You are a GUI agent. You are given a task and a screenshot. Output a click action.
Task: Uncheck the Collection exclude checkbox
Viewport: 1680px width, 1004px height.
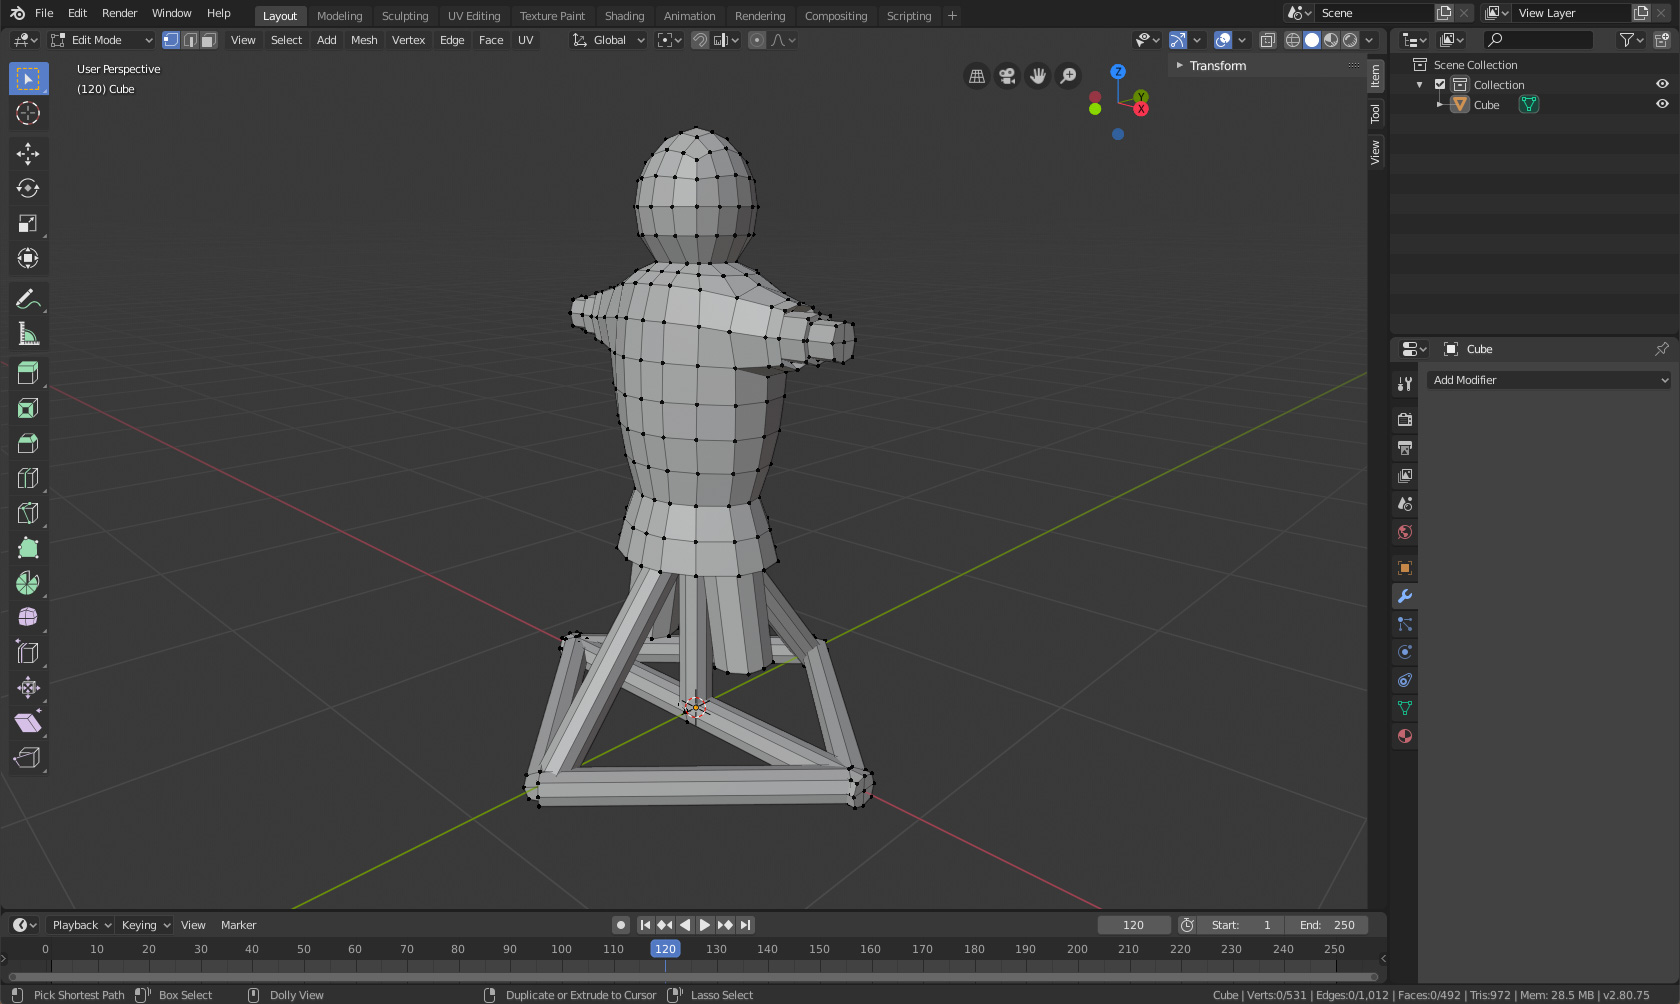(1440, 85)
